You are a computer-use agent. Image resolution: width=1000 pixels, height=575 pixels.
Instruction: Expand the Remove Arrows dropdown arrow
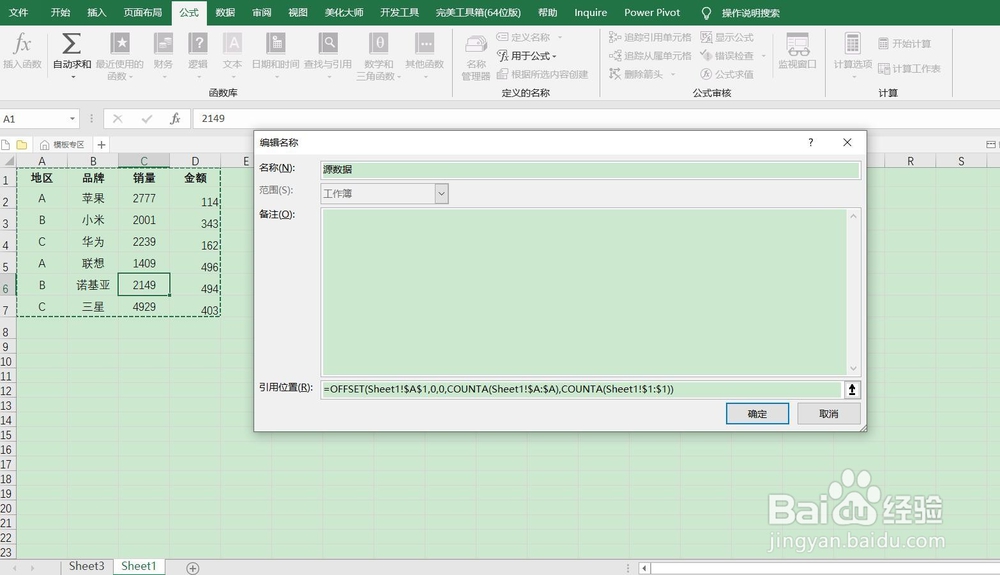(x=672, y=75)
